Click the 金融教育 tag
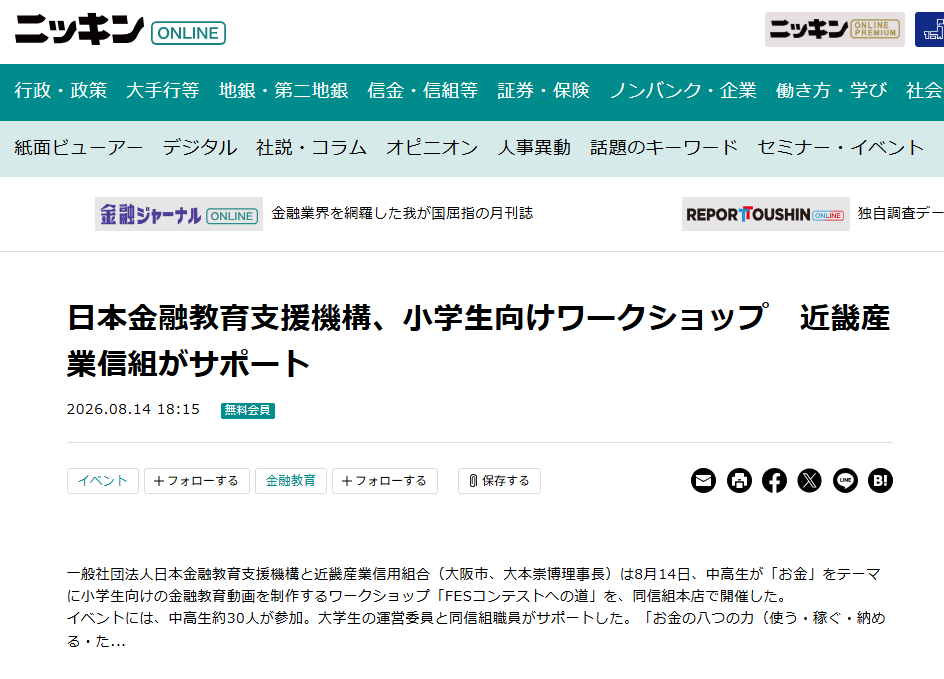944x679 pixels. click(291, 481)
